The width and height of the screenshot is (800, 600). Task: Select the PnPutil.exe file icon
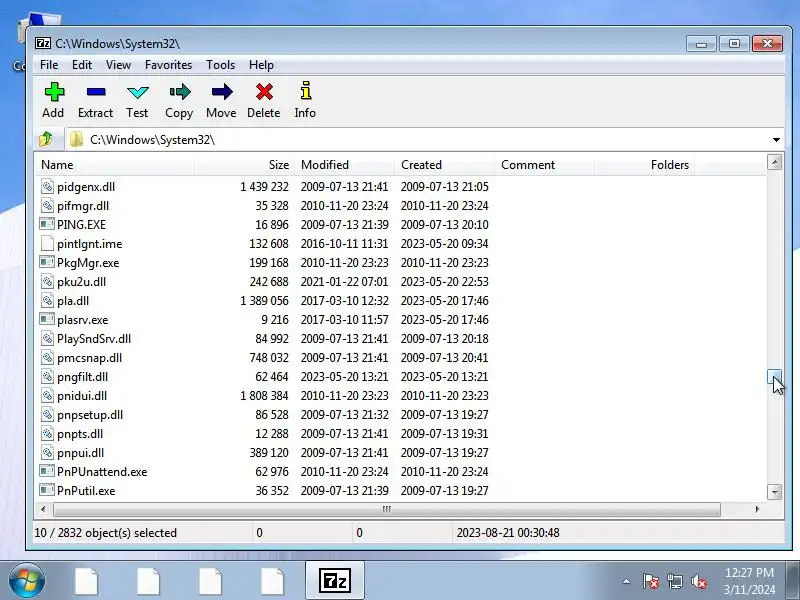click(x=47, y=491)
